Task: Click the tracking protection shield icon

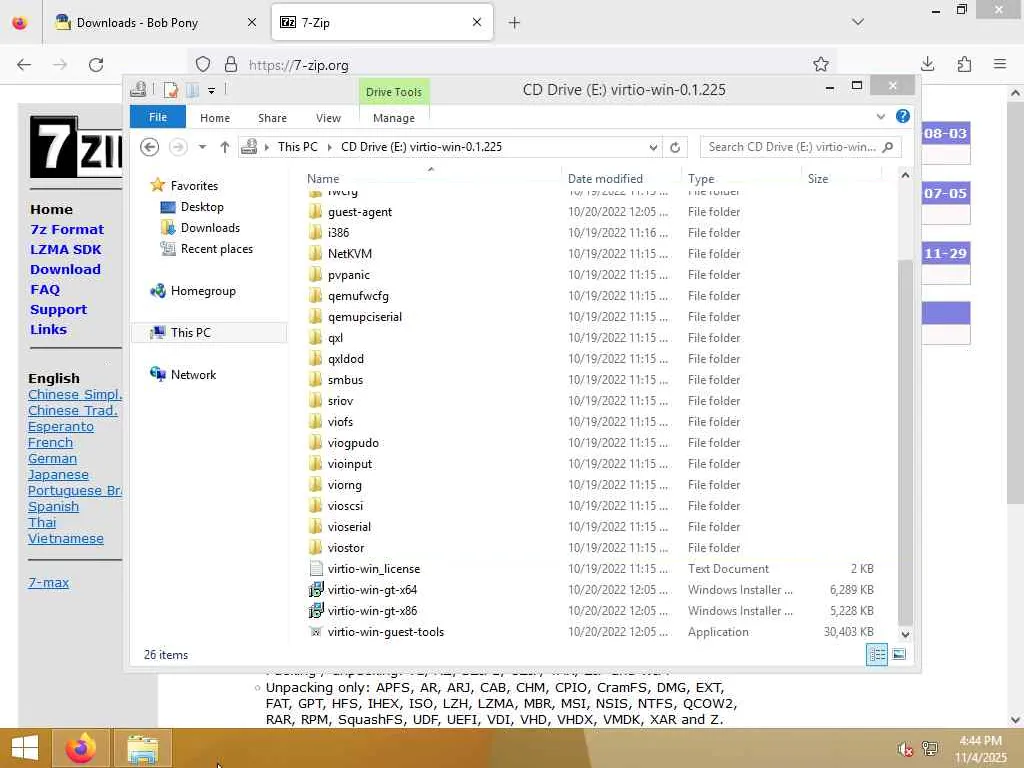Action: [x=203, y=65]
